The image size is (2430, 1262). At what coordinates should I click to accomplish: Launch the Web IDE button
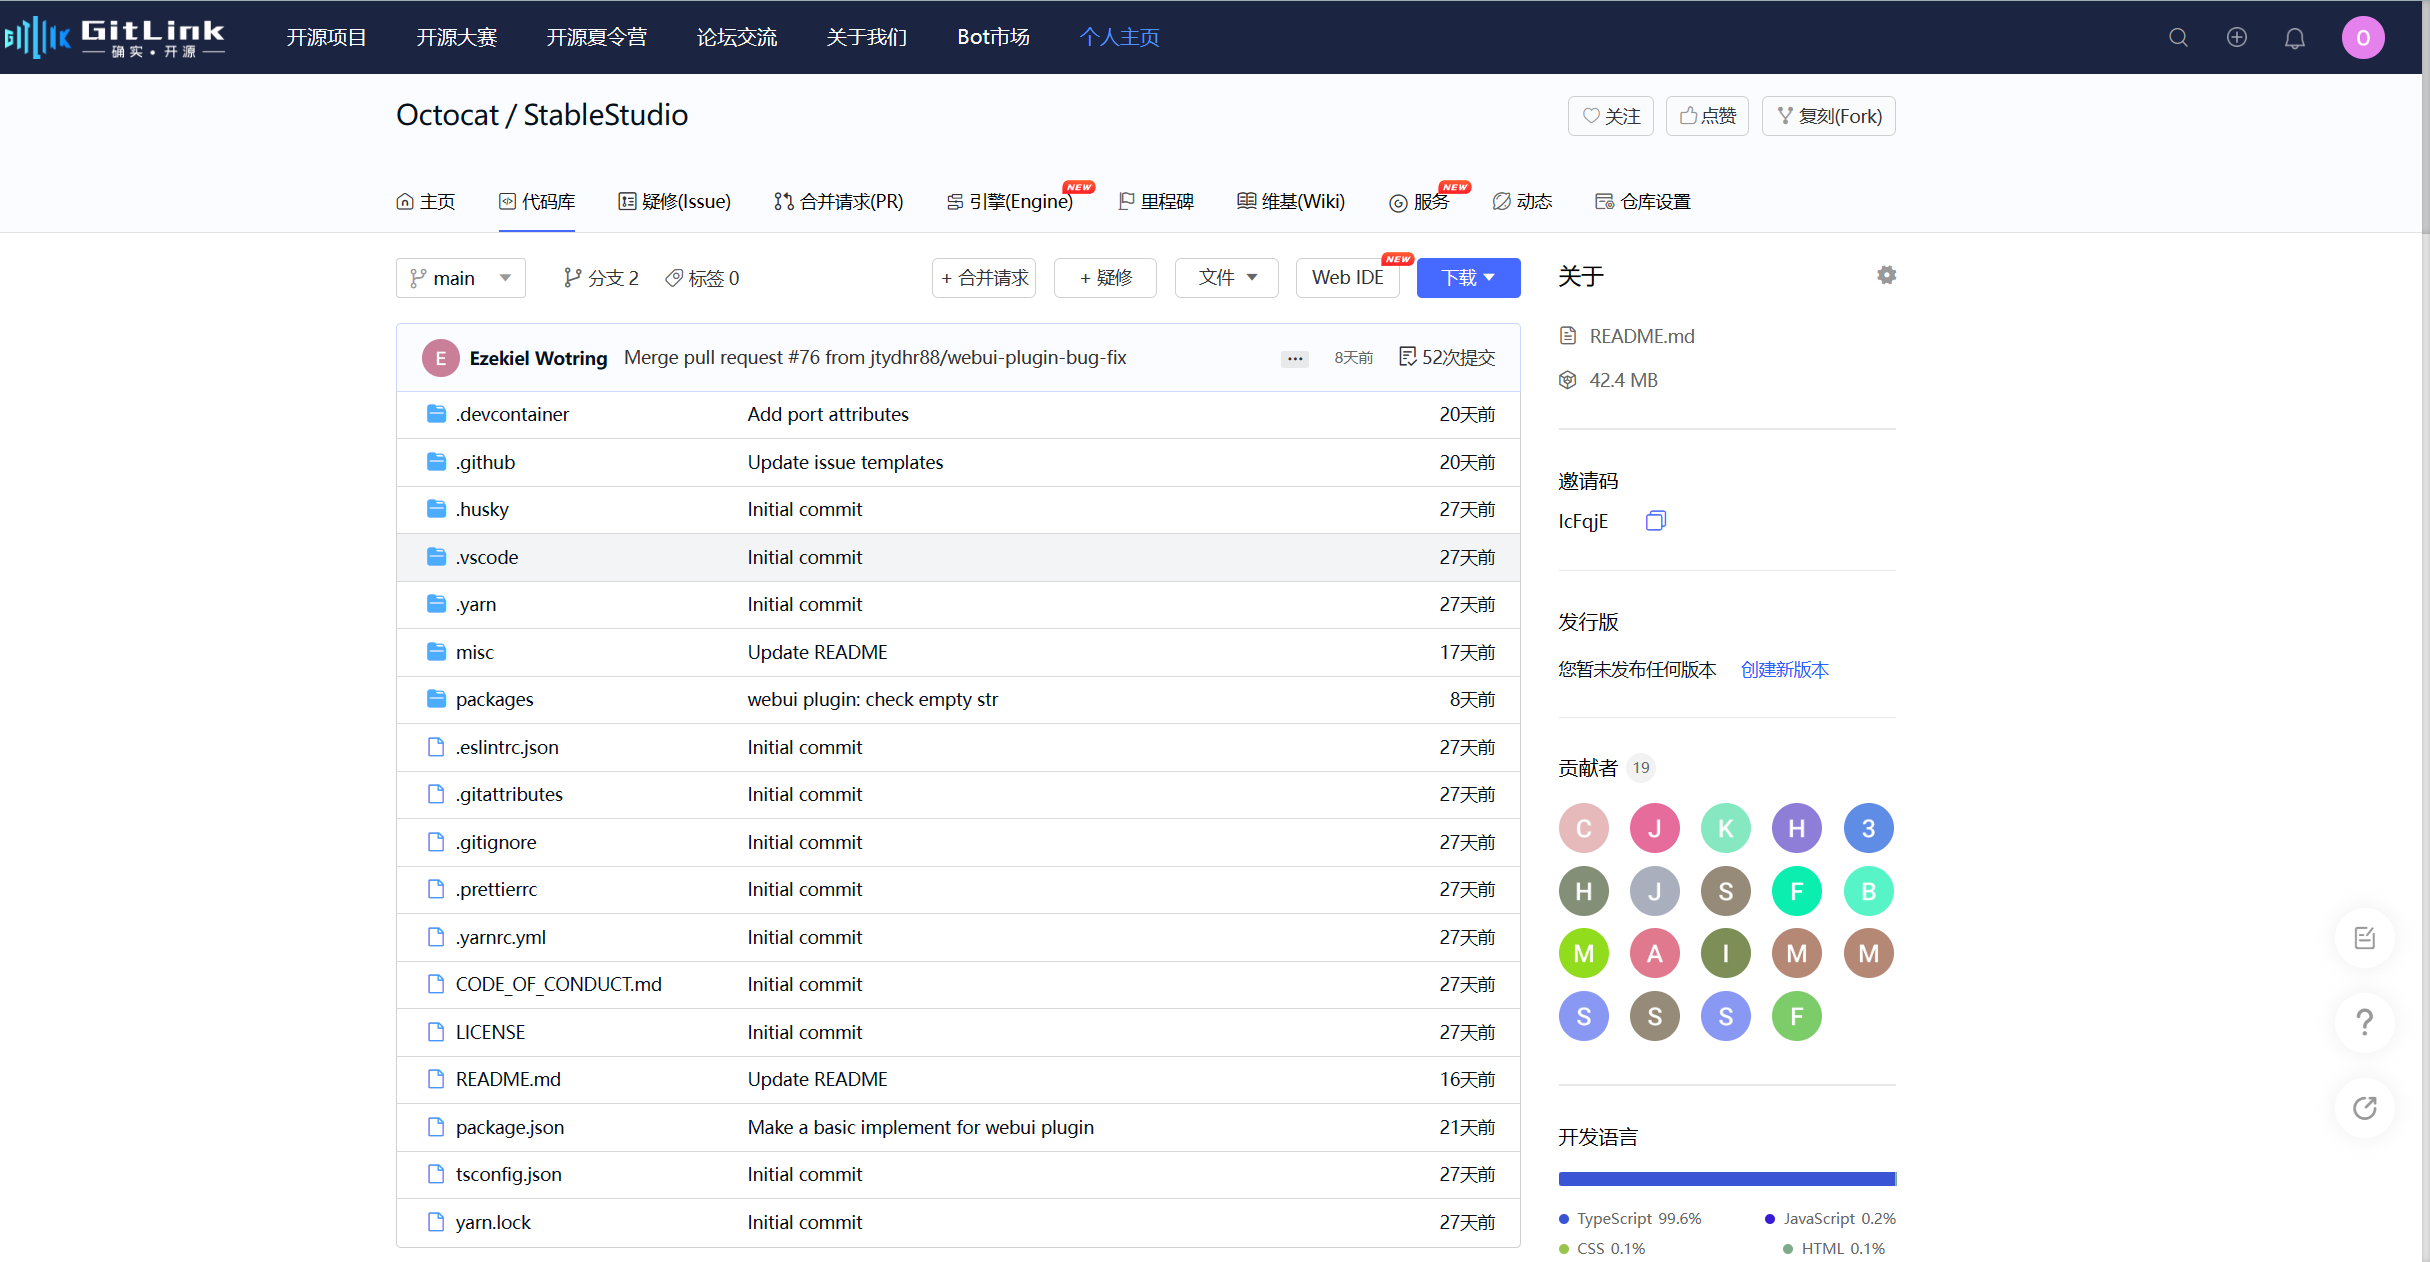[x=1347, y=278]
